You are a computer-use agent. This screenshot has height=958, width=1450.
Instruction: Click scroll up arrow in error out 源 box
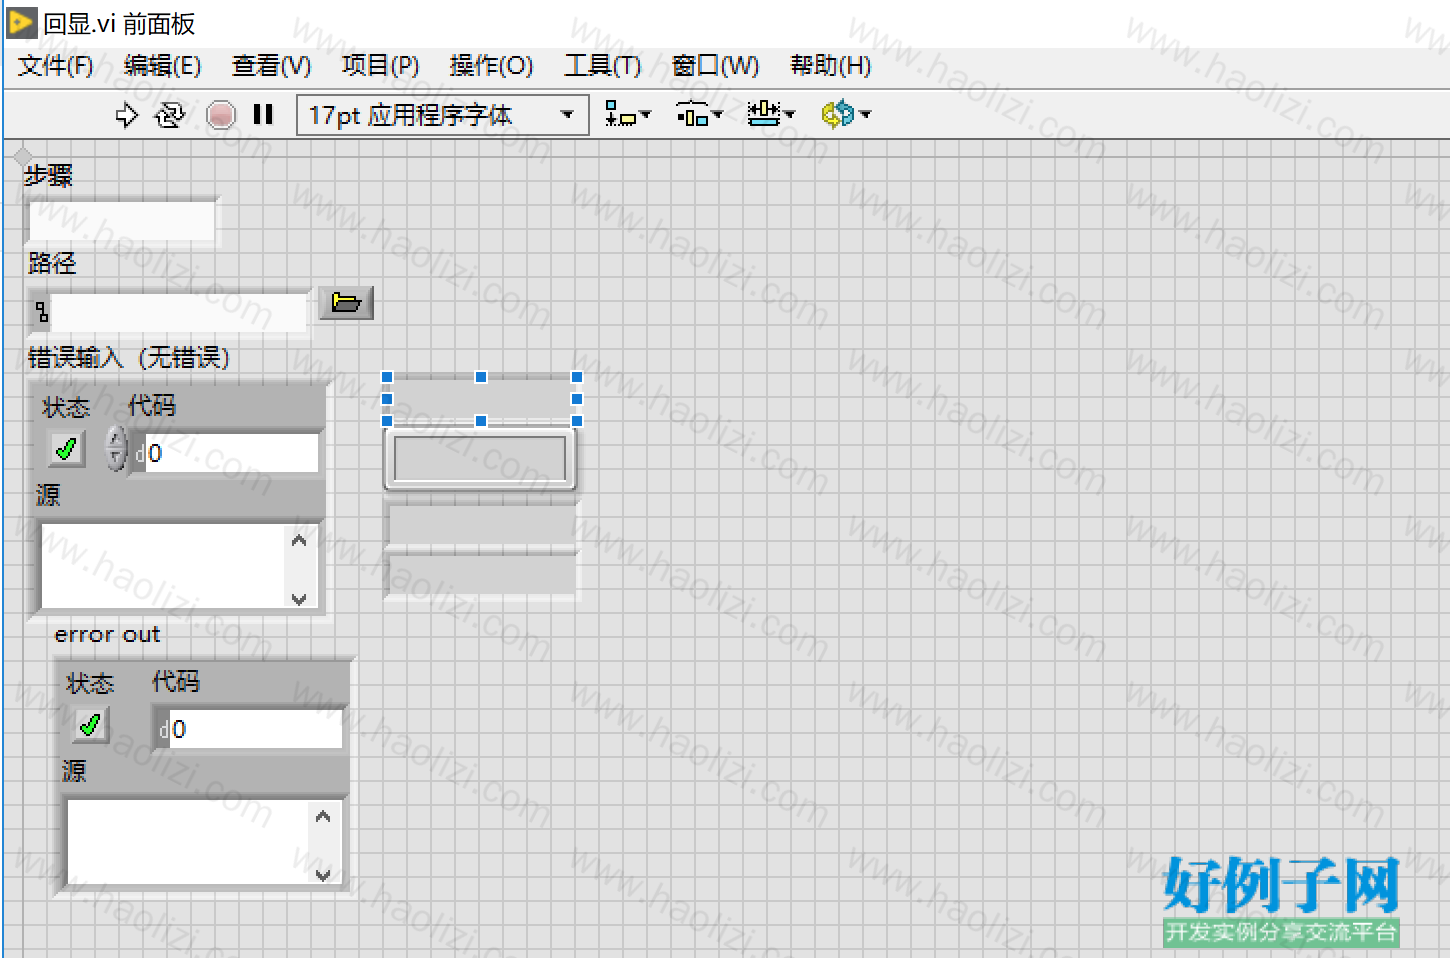pyautogui.click(x=323, y=817)
